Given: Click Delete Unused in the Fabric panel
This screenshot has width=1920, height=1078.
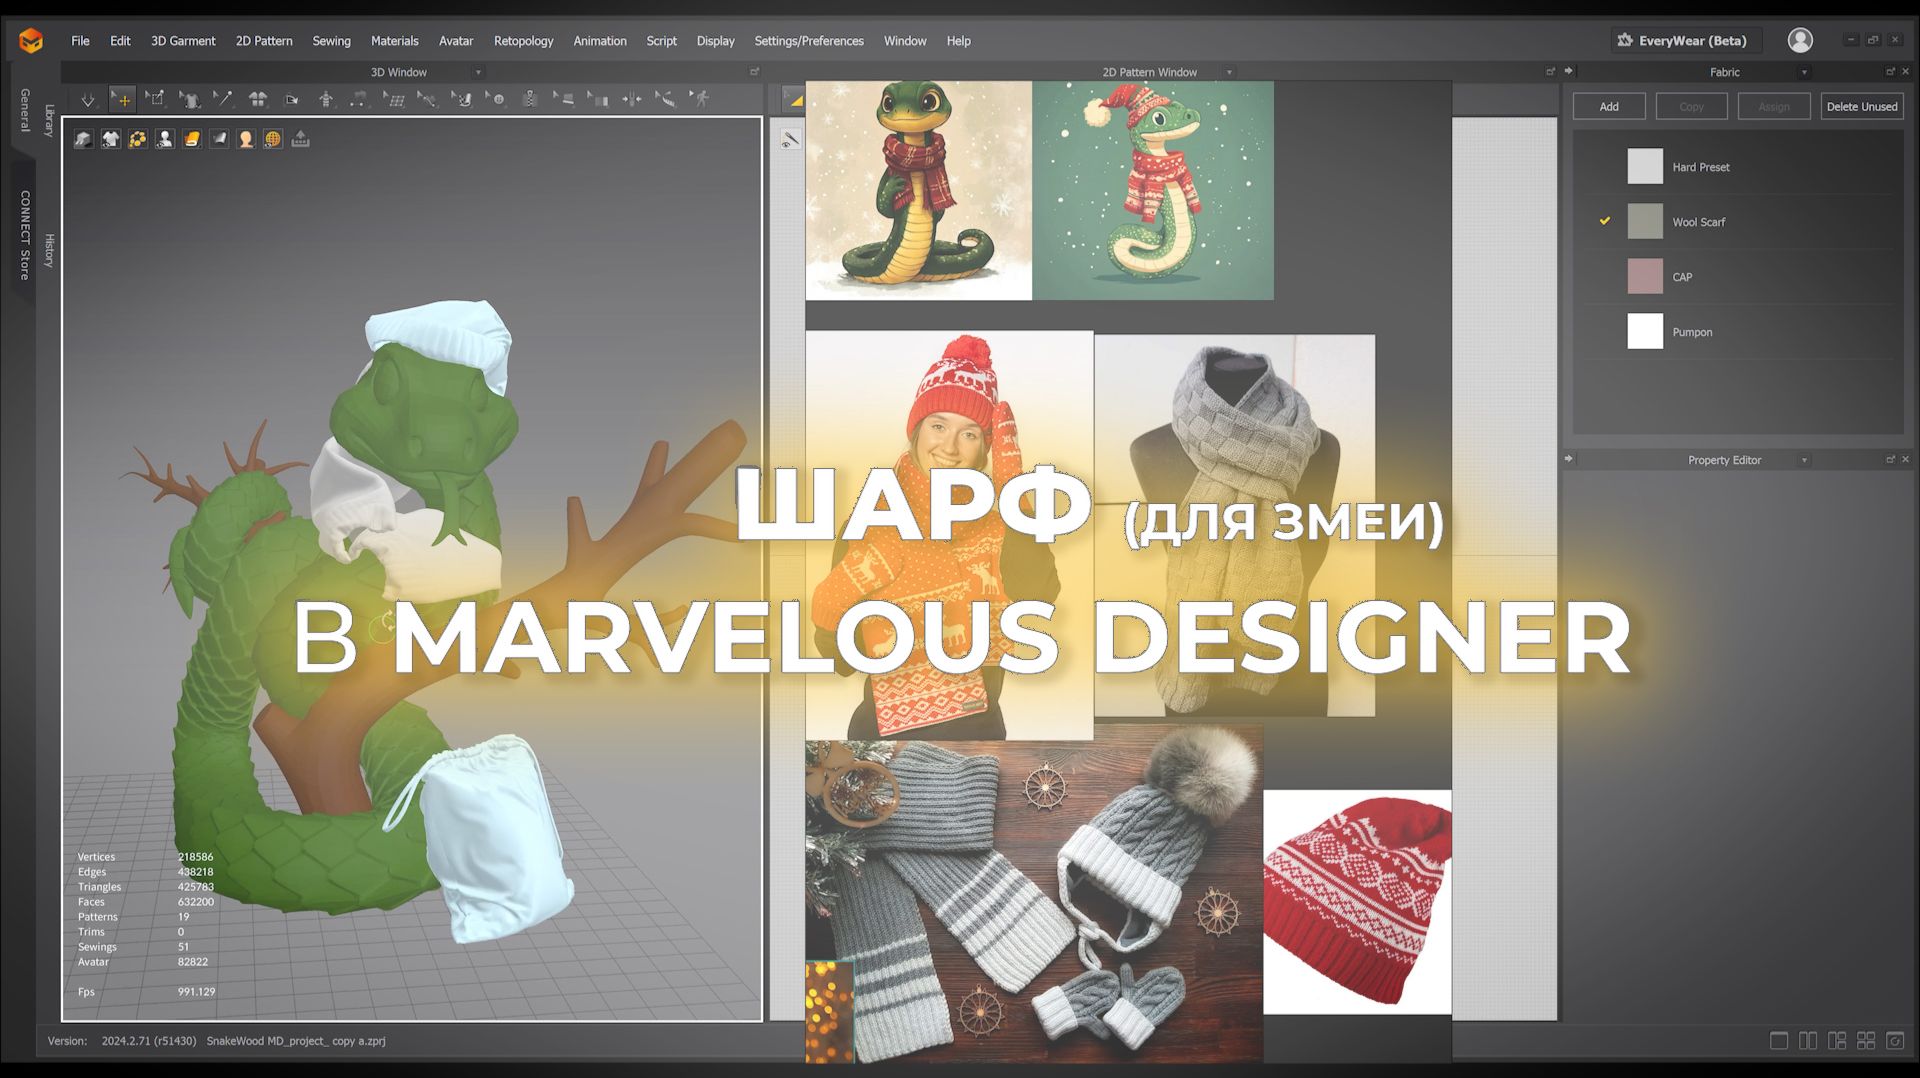Looking at the screenshot, I should click(x=1861, y=105).
